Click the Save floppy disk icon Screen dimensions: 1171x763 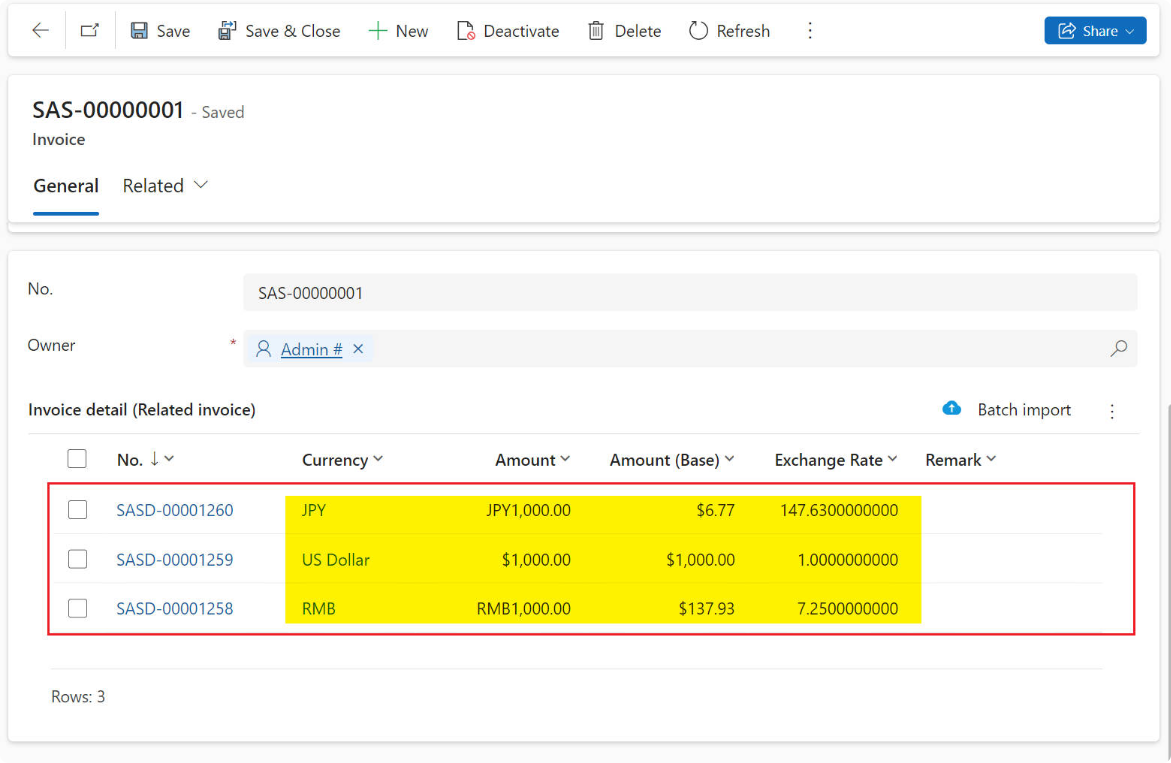[139, 31]
